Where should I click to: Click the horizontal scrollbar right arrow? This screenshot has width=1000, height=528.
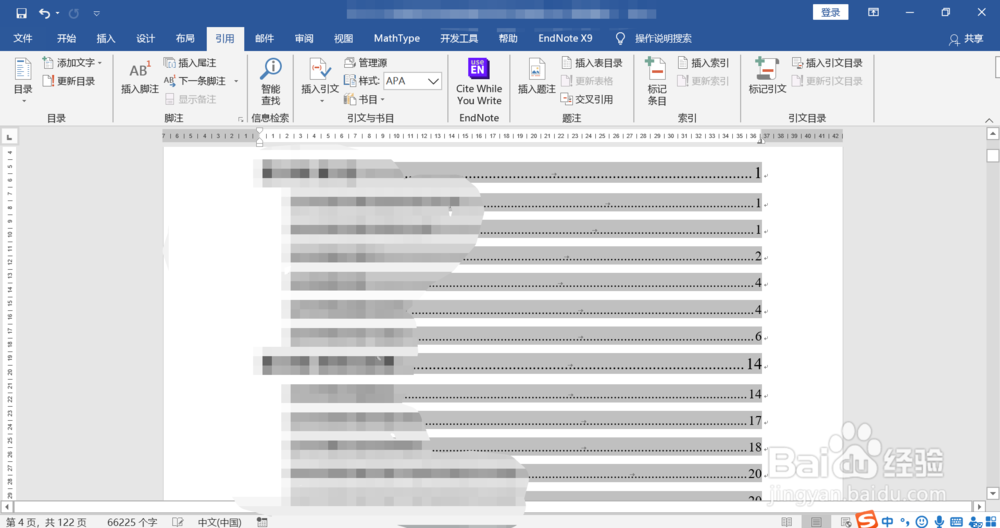pyautogui.click(x=980, y=507)
